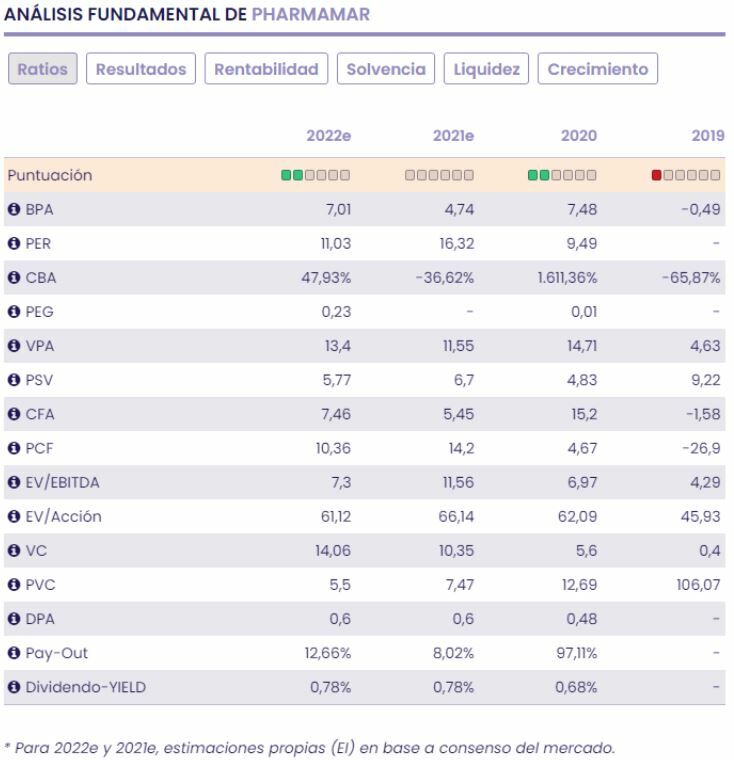Click the info icon beside BPA

coord(14,210)
